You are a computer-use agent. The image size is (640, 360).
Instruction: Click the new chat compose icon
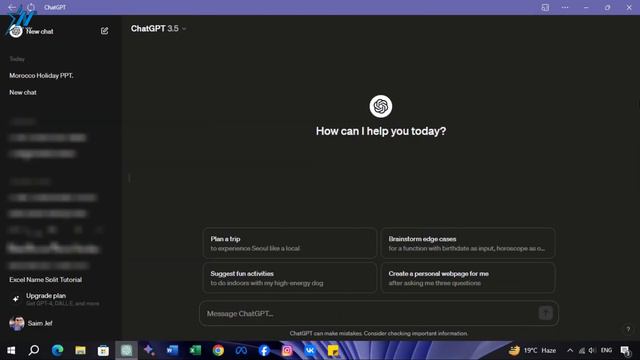104,31
